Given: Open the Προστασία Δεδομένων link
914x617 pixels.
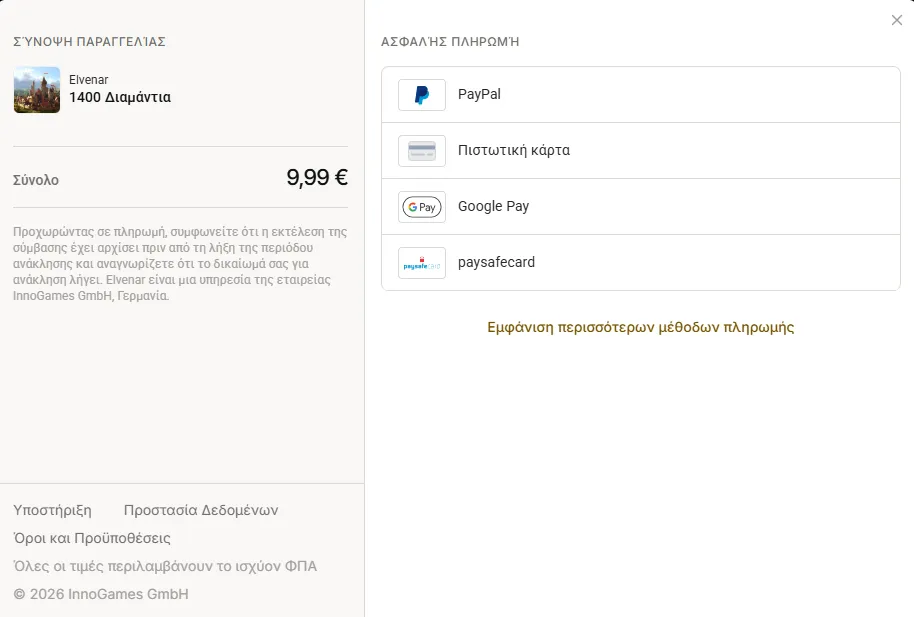Looking at the screenshot, I should pos(201,510).
